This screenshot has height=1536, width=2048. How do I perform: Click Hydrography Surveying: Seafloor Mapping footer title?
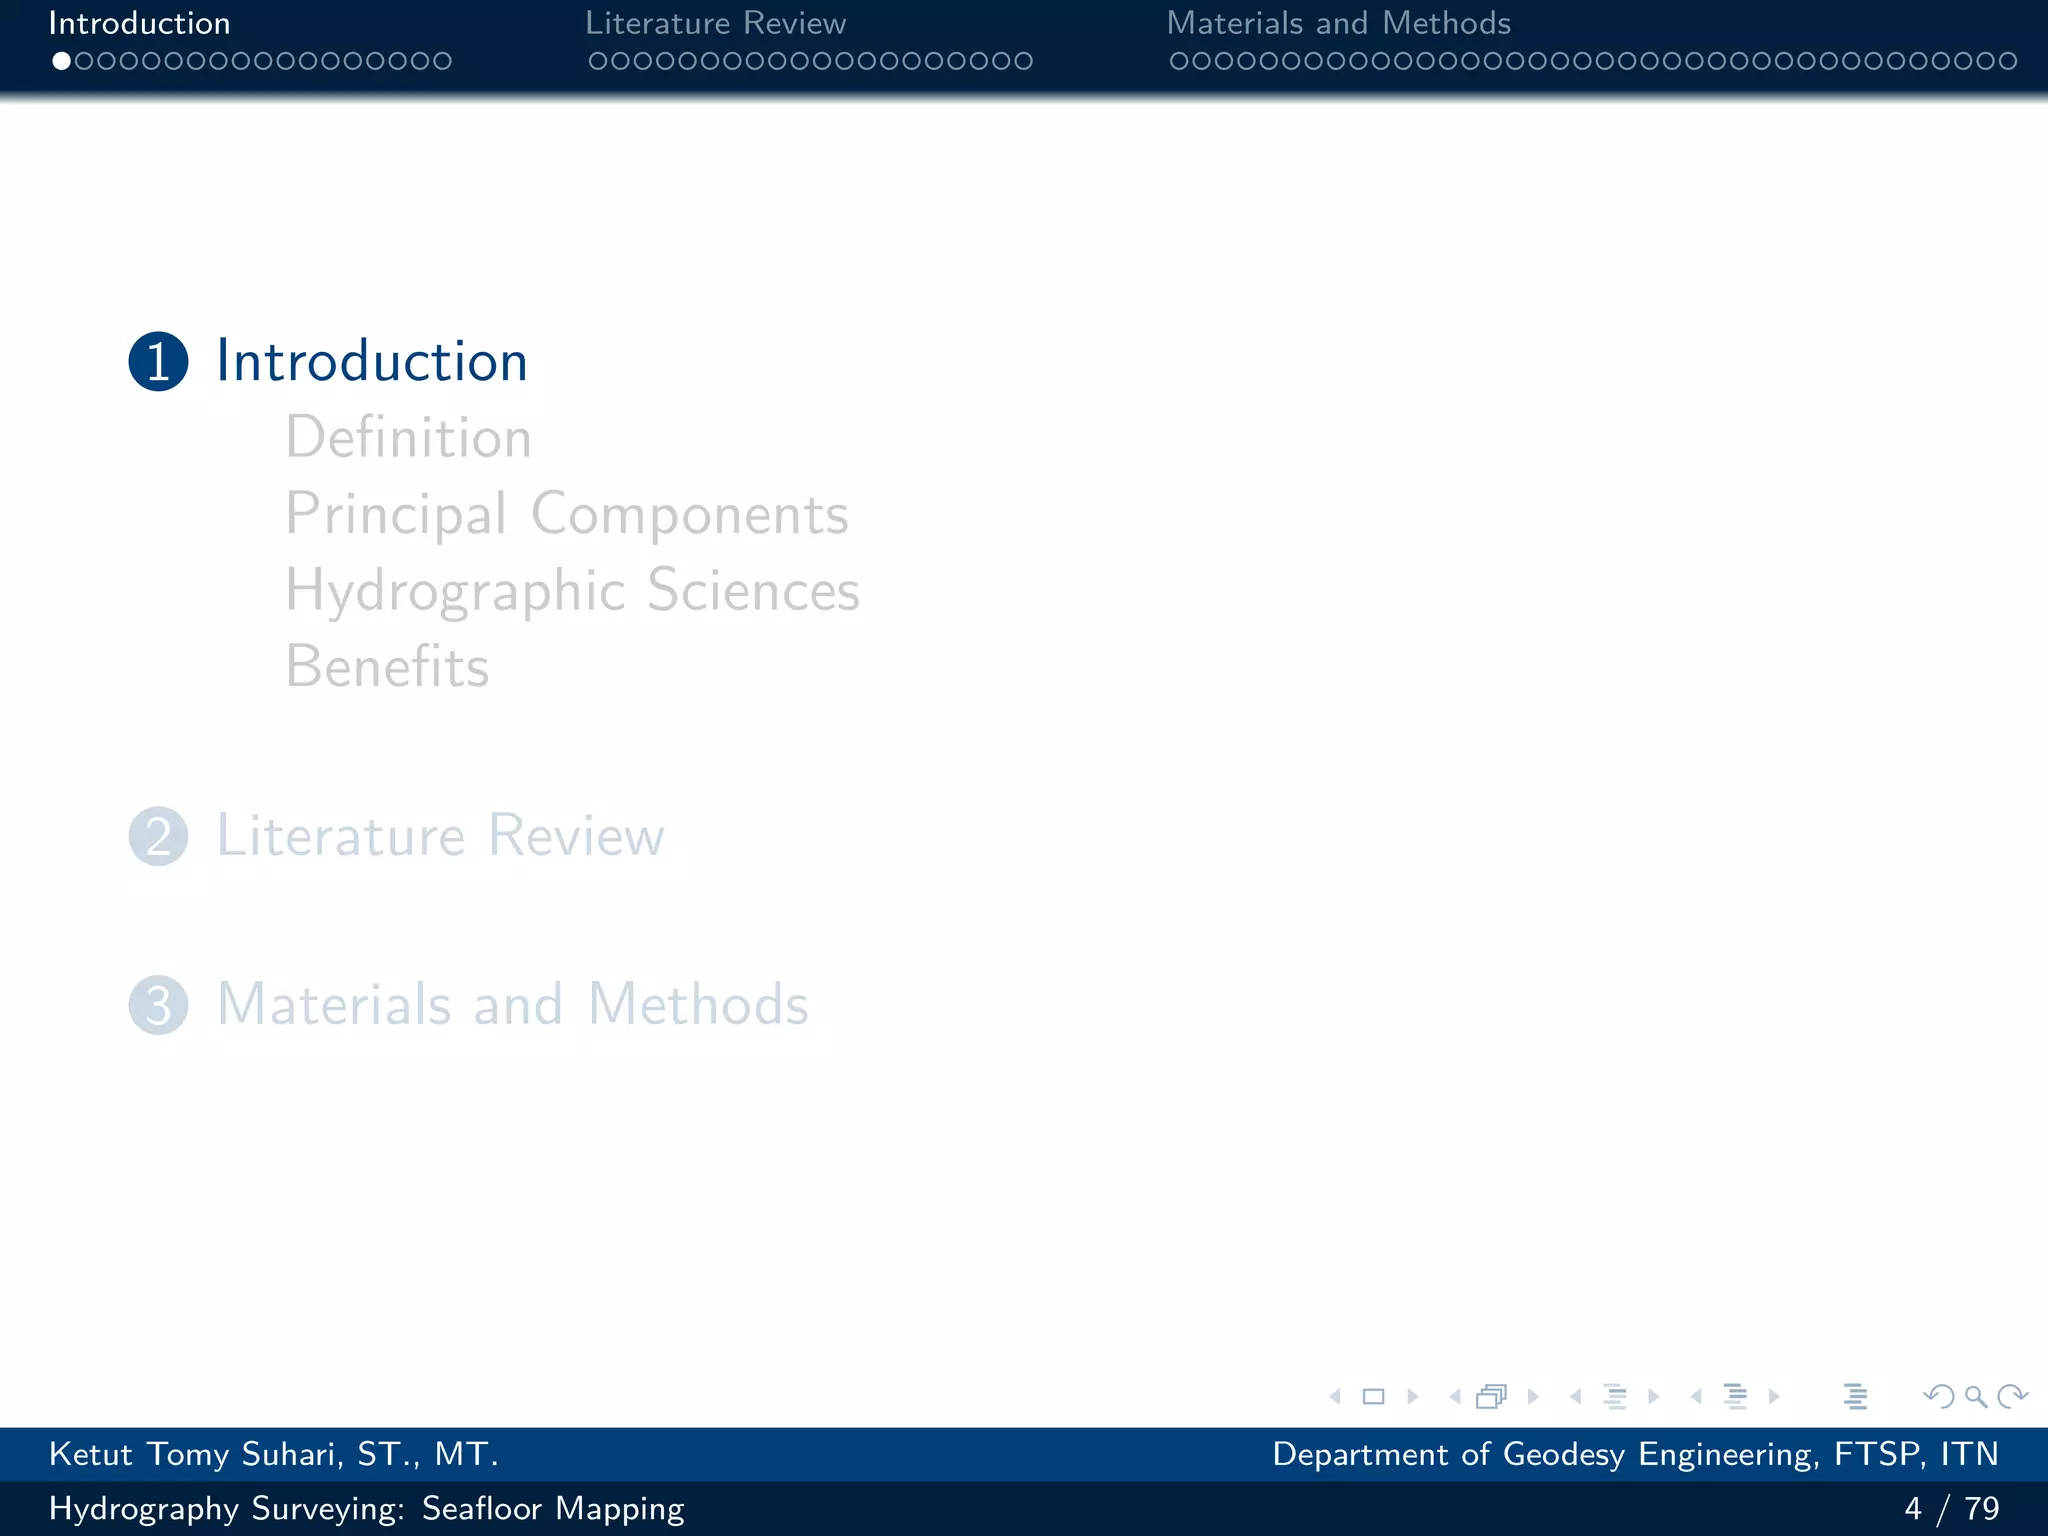pos(366,1508)
